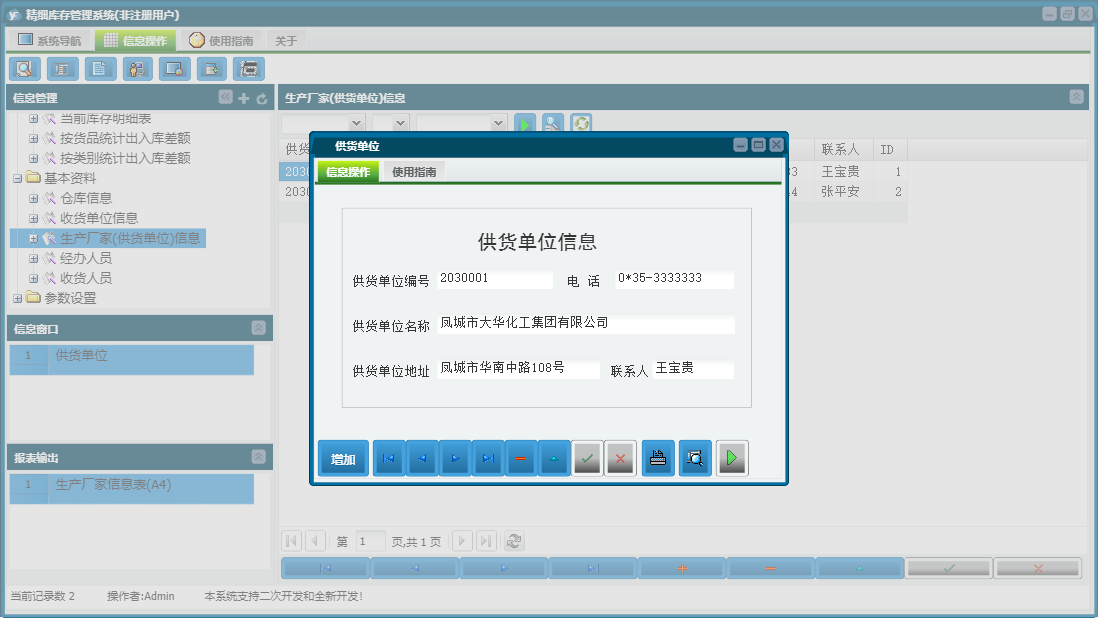Click the grid pager refresh icon
The width and height of the screenshot is (1098, 618).
tap(514, 541)
